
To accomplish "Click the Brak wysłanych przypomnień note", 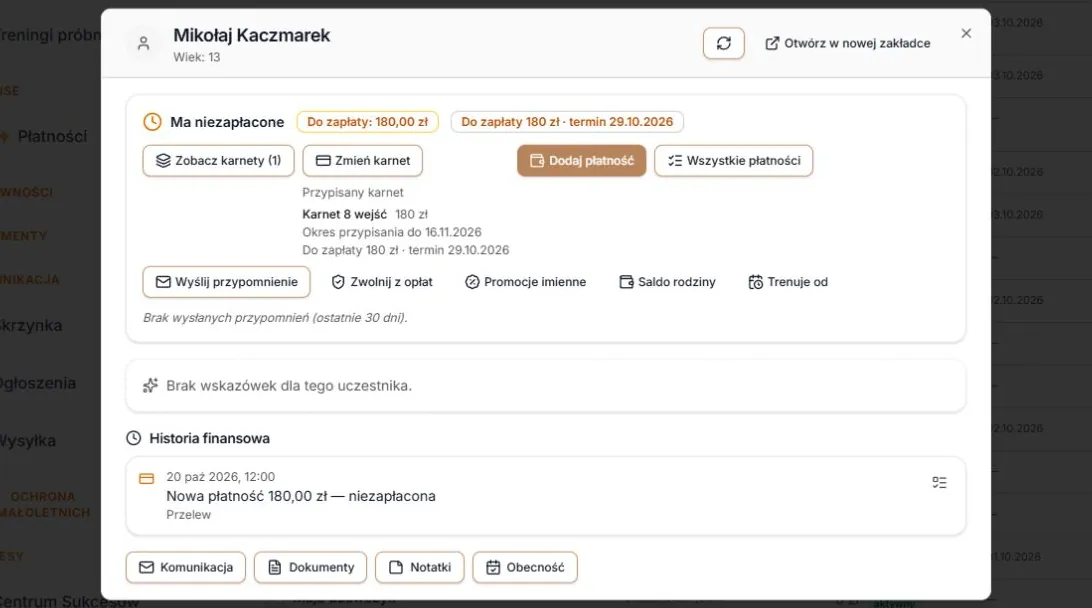I will 275,318.
